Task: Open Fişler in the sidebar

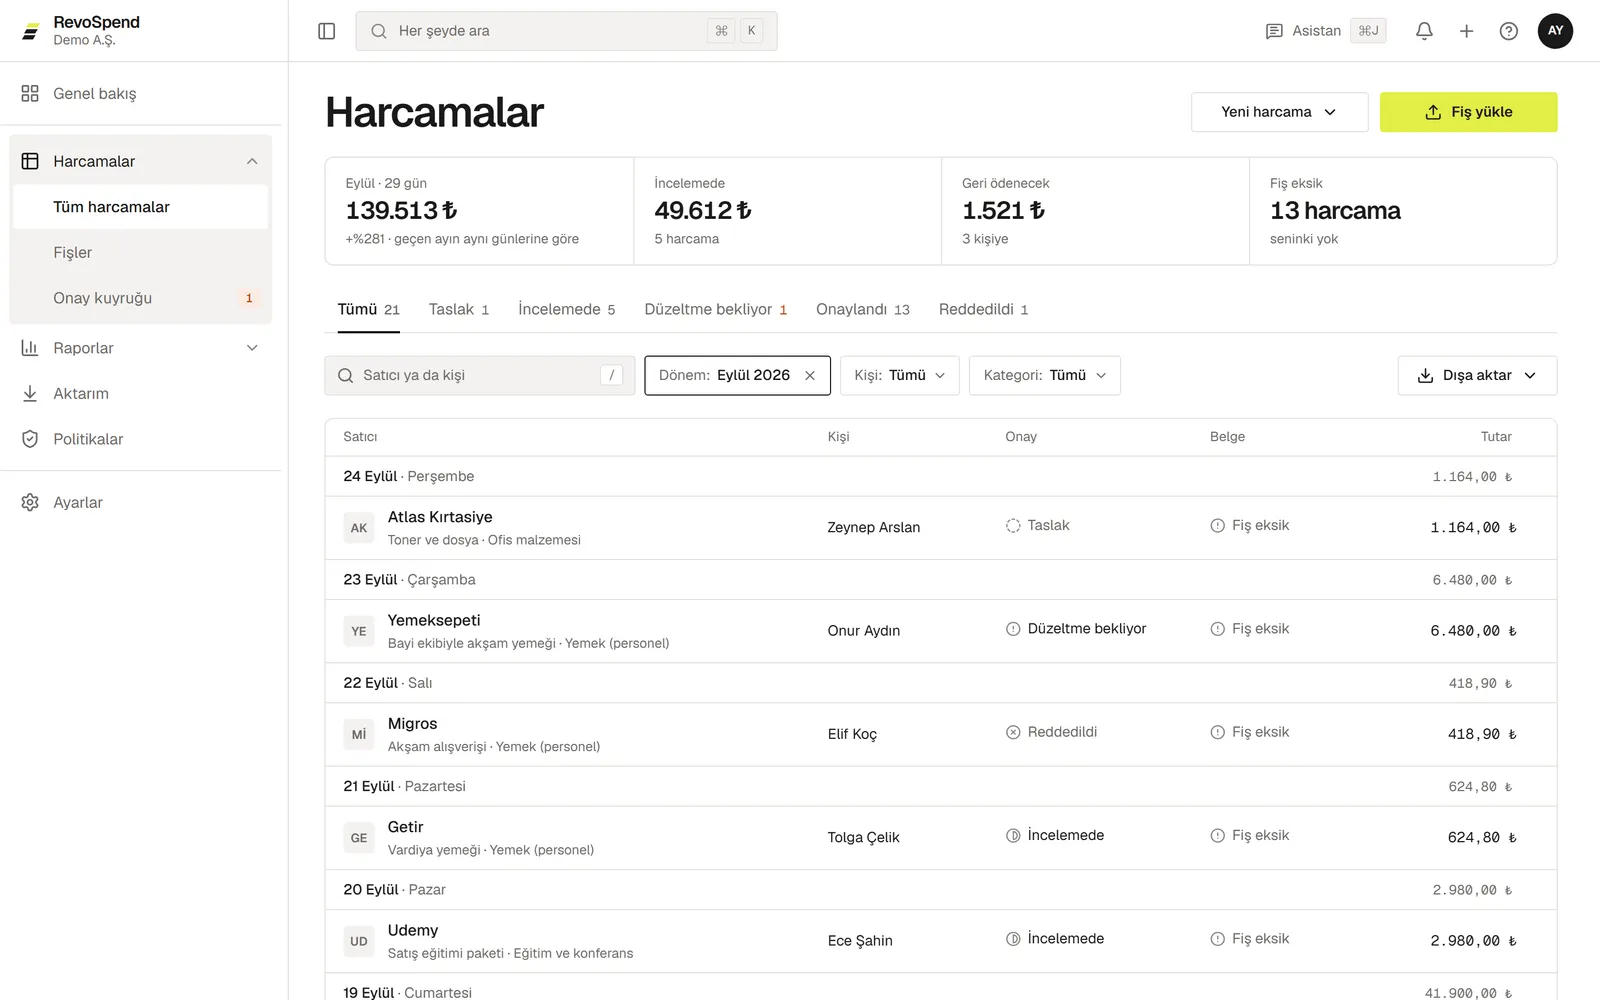Action: tap(140, 252)
